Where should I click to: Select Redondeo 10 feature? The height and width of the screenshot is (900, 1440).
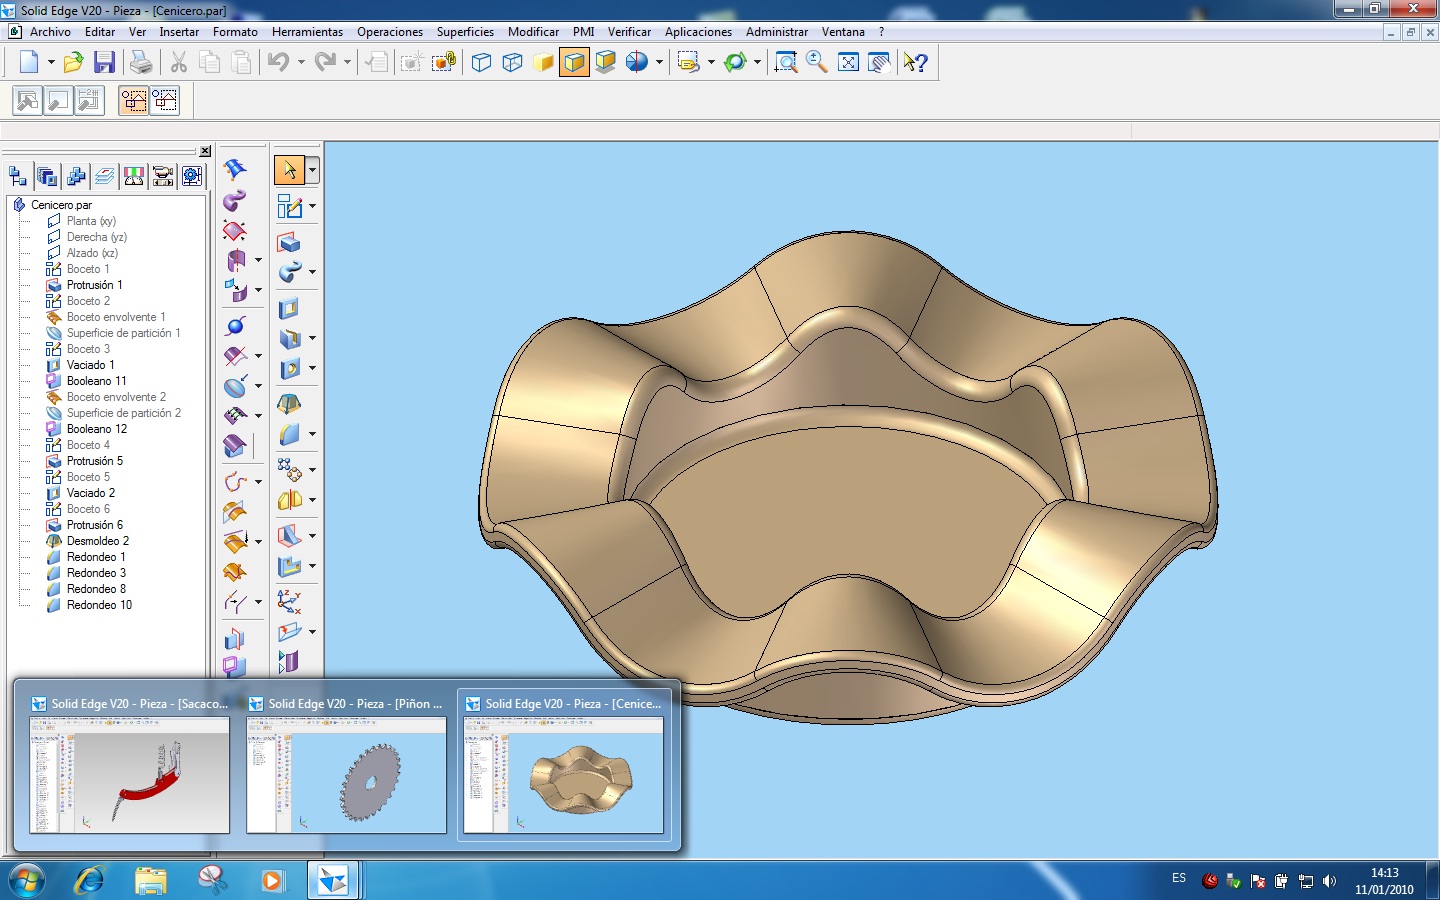pyautogui.click(x=99, y=605)
